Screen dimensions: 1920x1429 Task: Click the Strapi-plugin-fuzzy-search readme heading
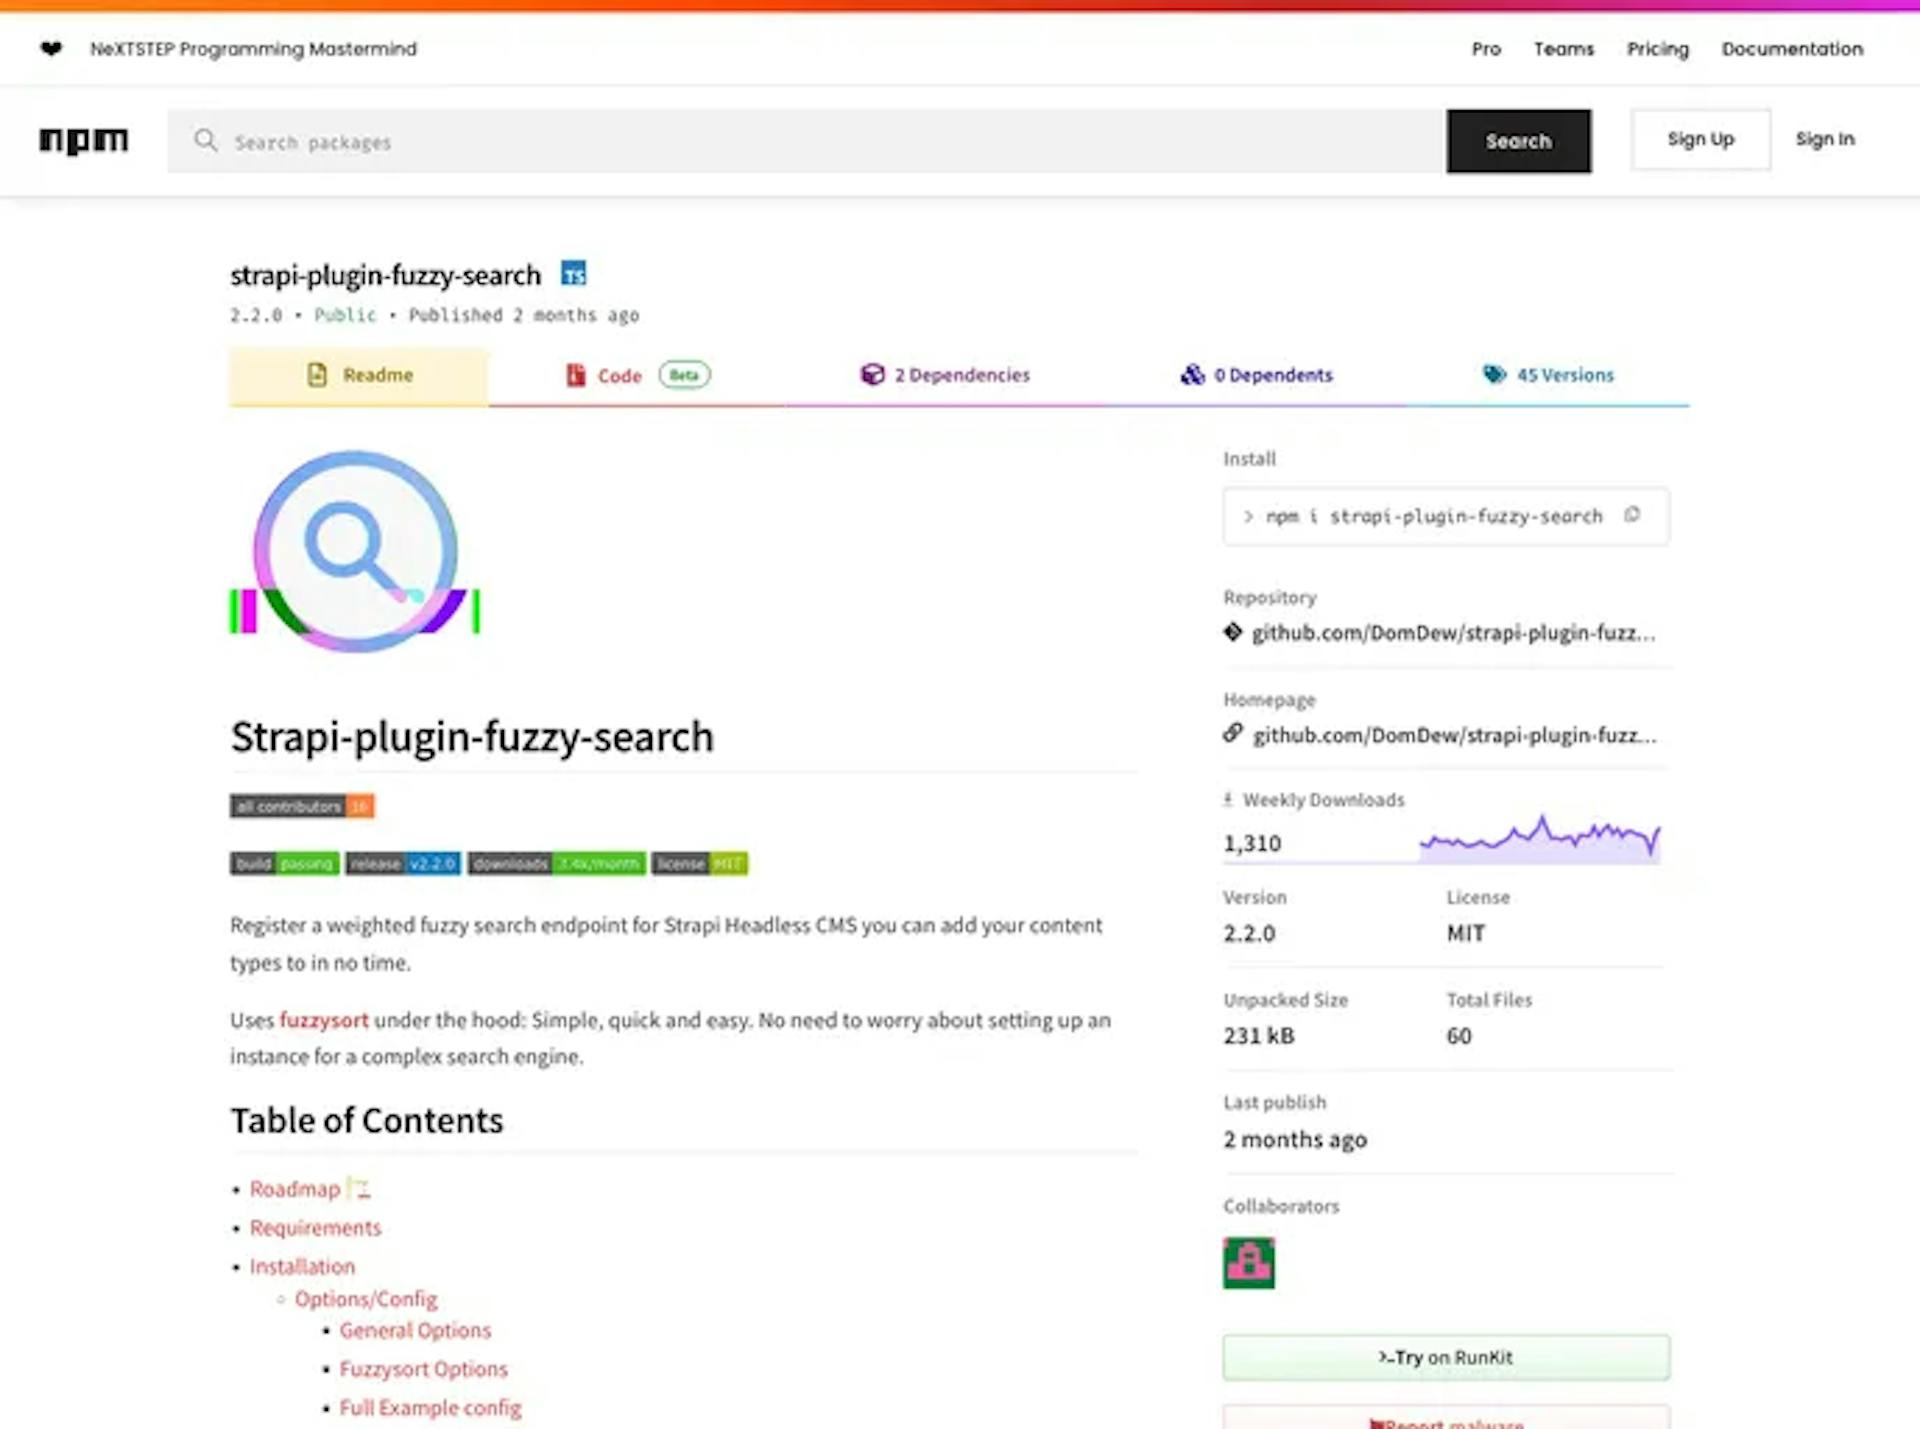coord(472,737)
